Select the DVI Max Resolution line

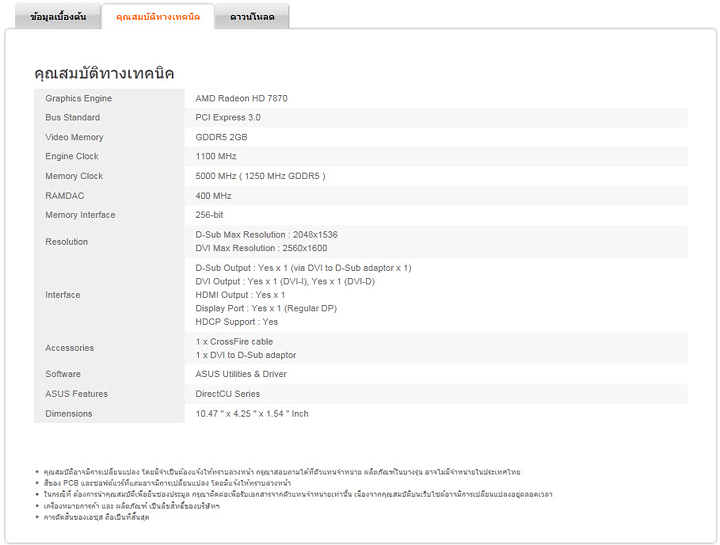261,248
